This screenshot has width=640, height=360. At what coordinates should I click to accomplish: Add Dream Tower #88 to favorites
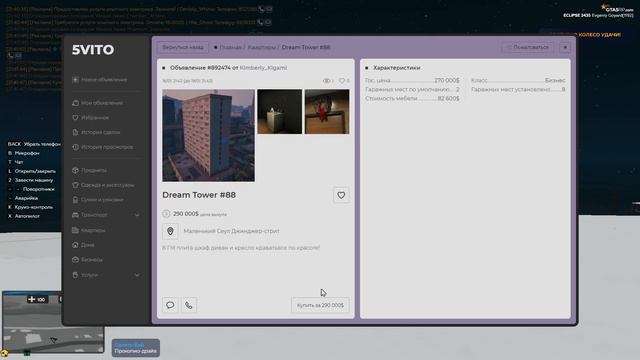341,196
